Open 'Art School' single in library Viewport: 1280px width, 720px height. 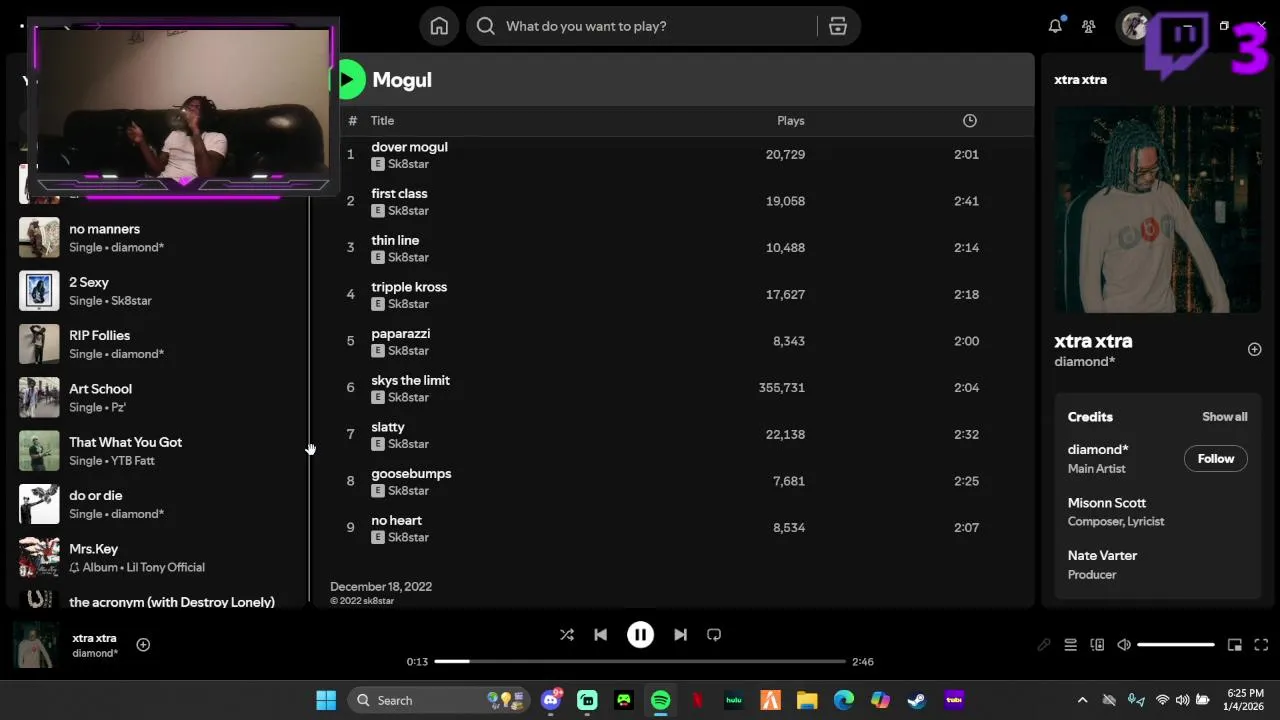click(x=160, y=398)
